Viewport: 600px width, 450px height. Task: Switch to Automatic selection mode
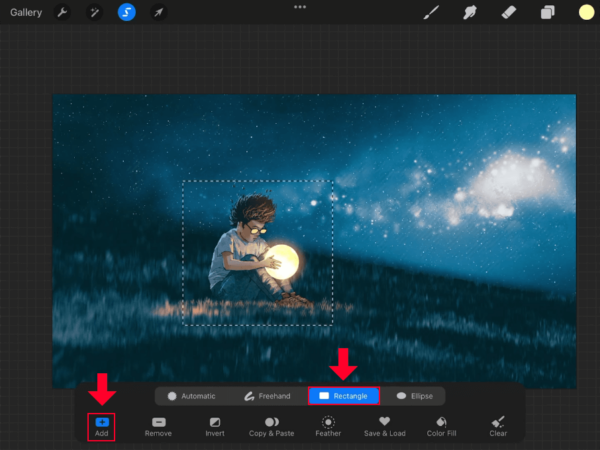point(191,396)
